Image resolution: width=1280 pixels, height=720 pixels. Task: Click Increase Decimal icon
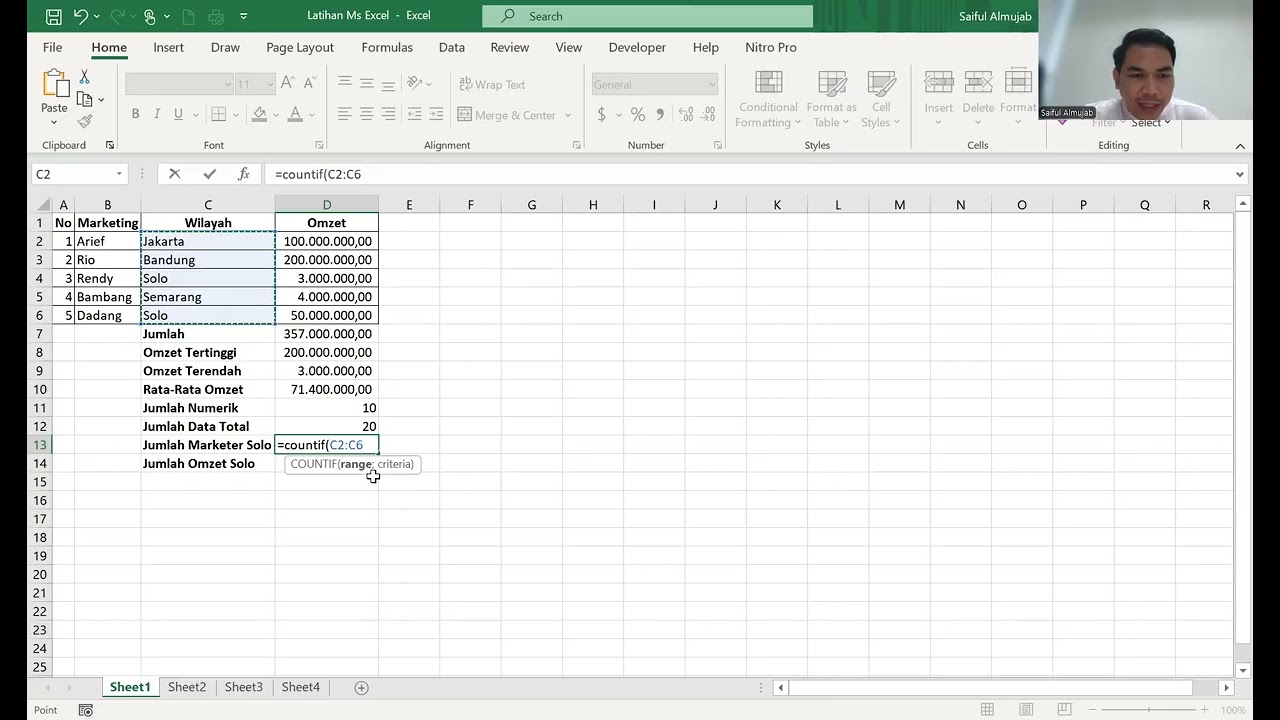(x=687, y=114)
